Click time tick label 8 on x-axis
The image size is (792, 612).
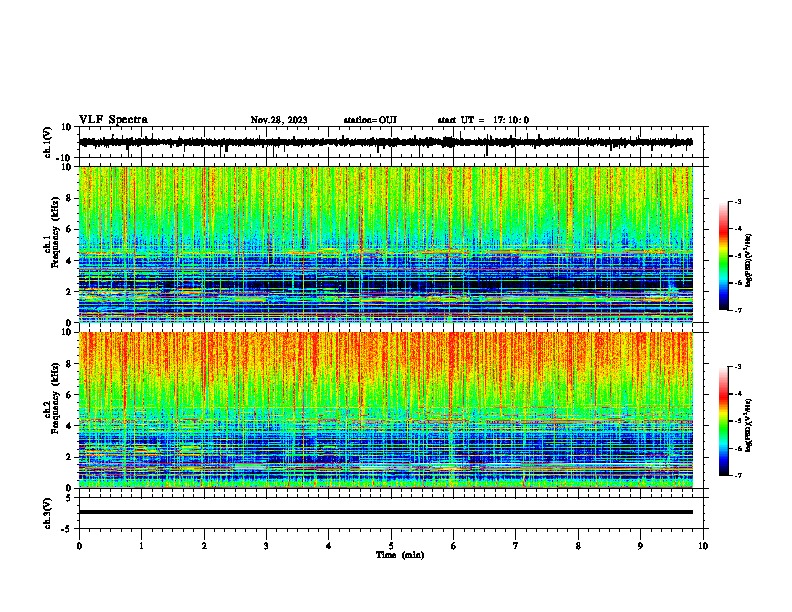578,546
